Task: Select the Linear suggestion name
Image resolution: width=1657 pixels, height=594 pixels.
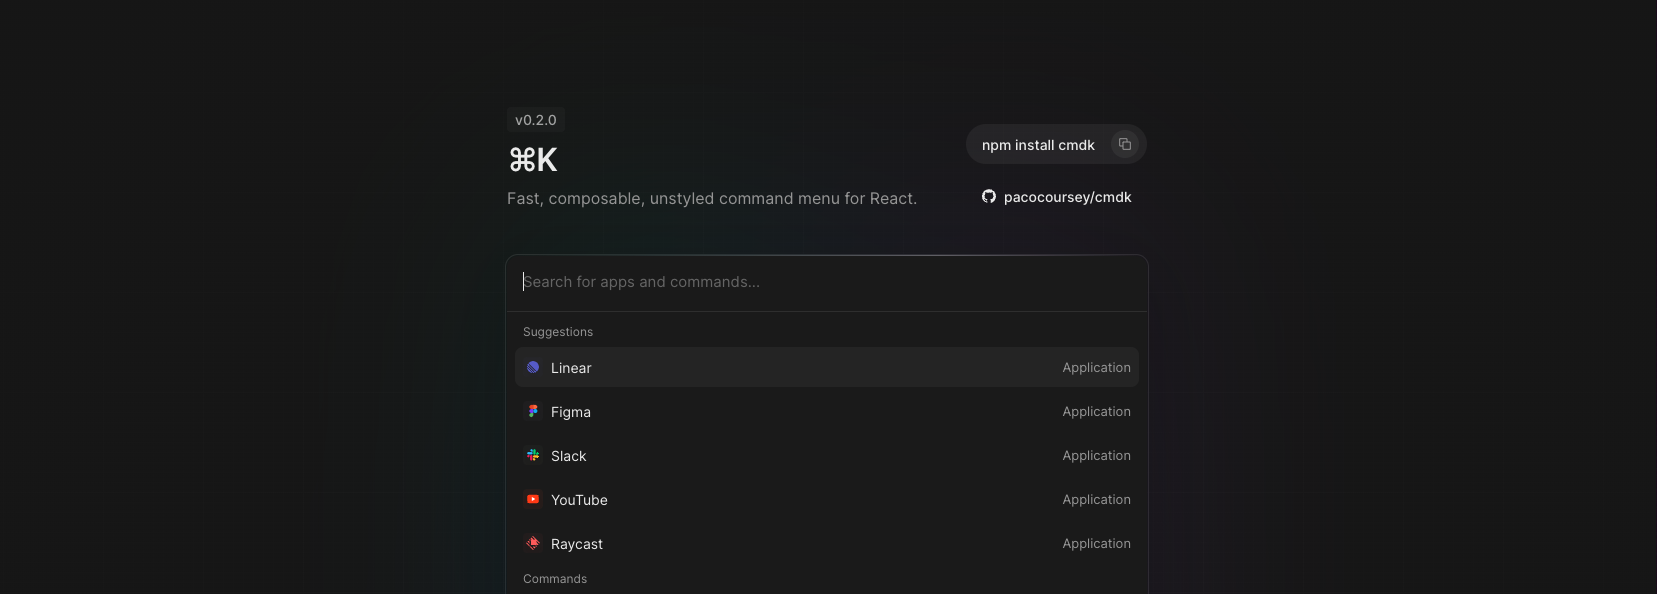Action: coord(571,368)
